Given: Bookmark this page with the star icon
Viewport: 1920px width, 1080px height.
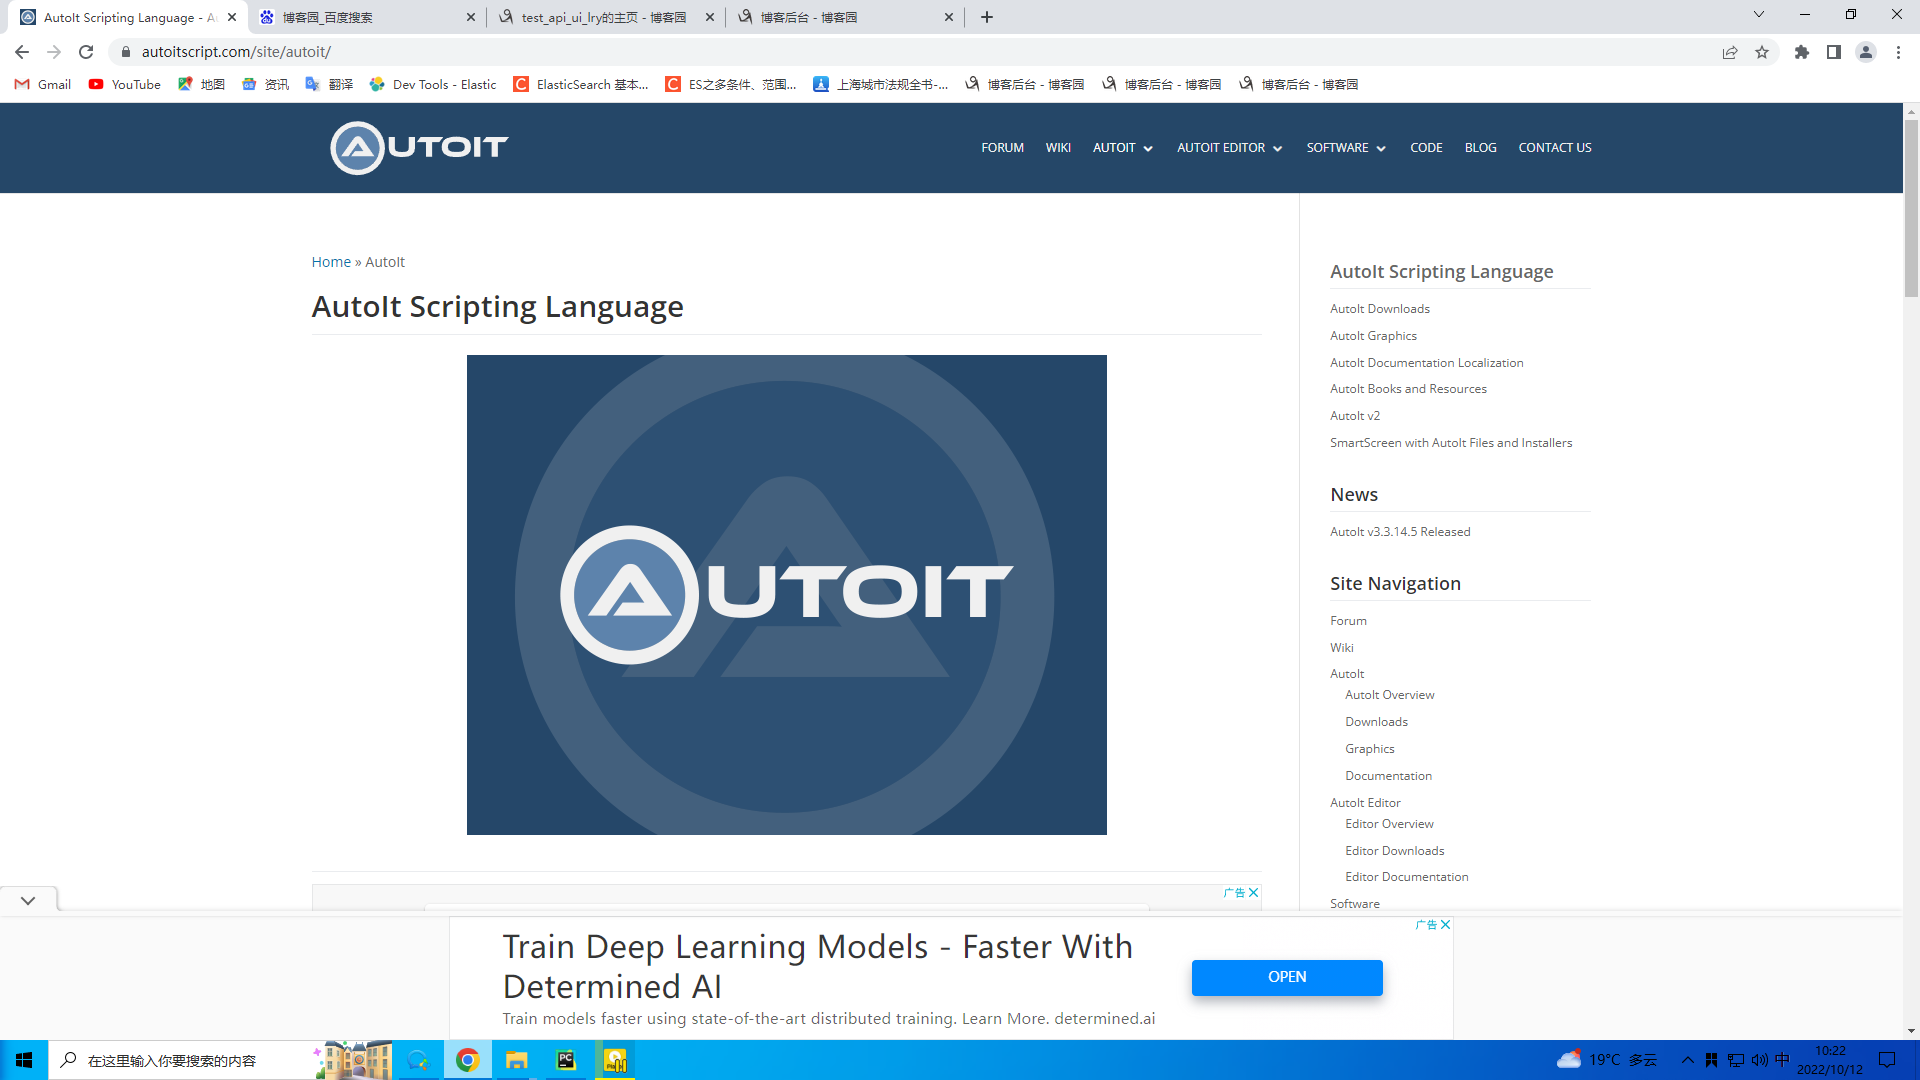Looking at the screenshot, I should tap(1762, 52).
